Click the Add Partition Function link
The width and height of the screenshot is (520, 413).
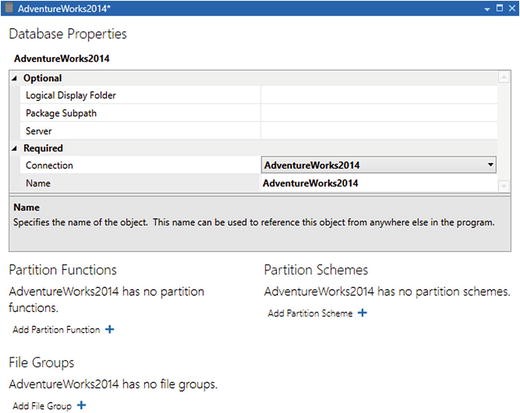(x=56, y=330)
